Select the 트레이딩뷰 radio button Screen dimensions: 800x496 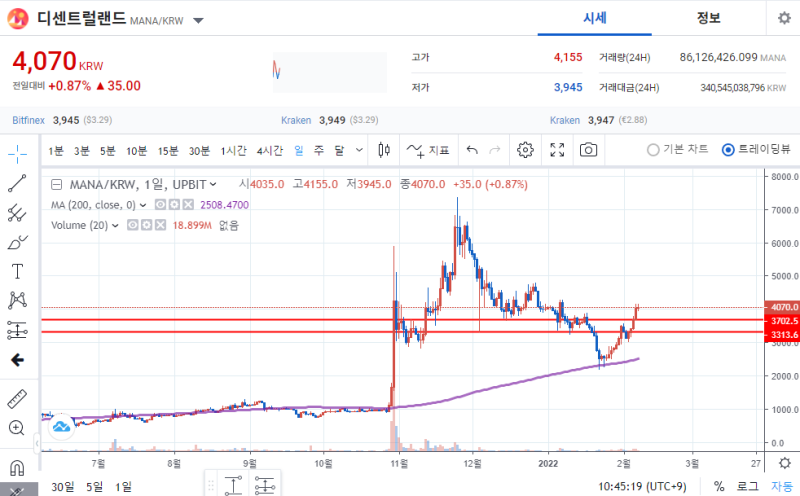[728, 150]
